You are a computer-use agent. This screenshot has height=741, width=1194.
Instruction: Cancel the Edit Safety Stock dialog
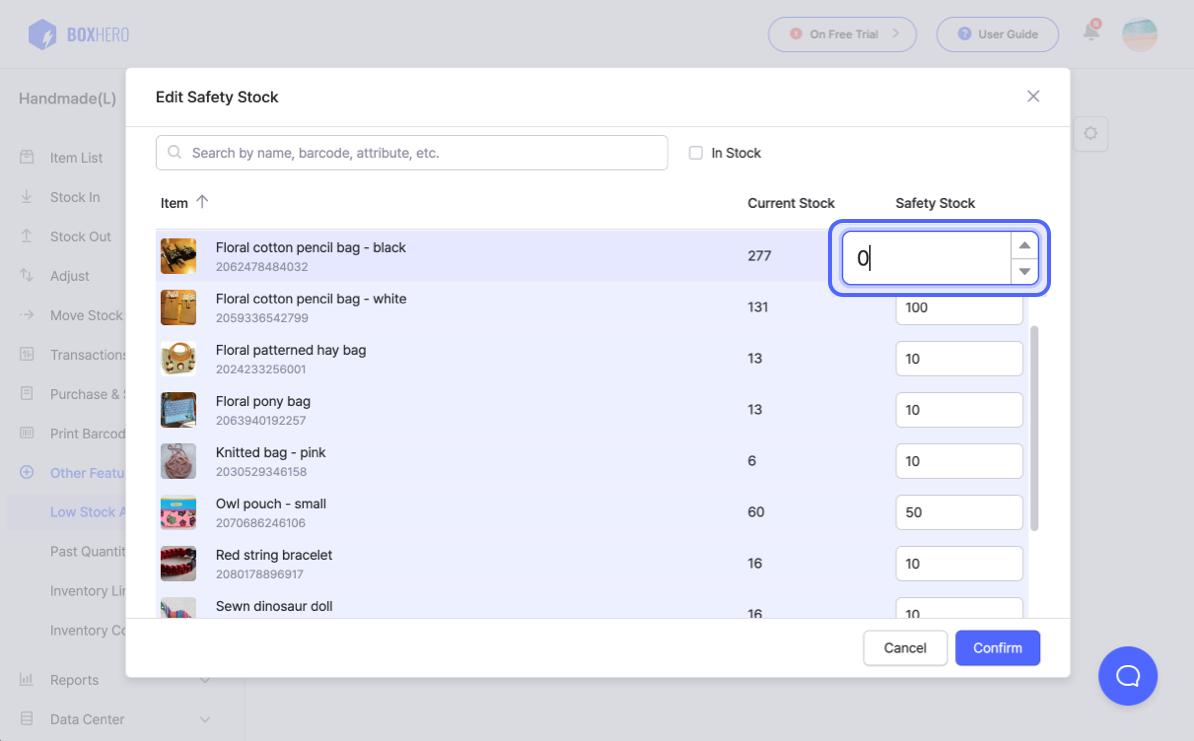click(x=904, y=648)
